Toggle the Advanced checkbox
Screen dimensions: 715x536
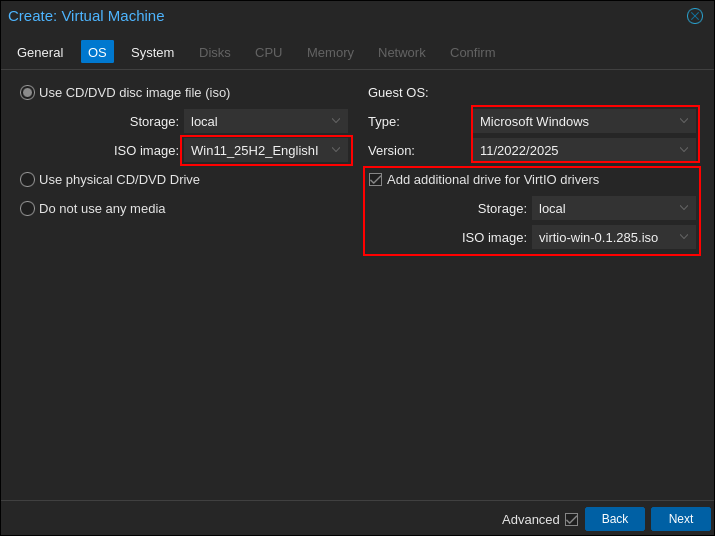(571, 519)
